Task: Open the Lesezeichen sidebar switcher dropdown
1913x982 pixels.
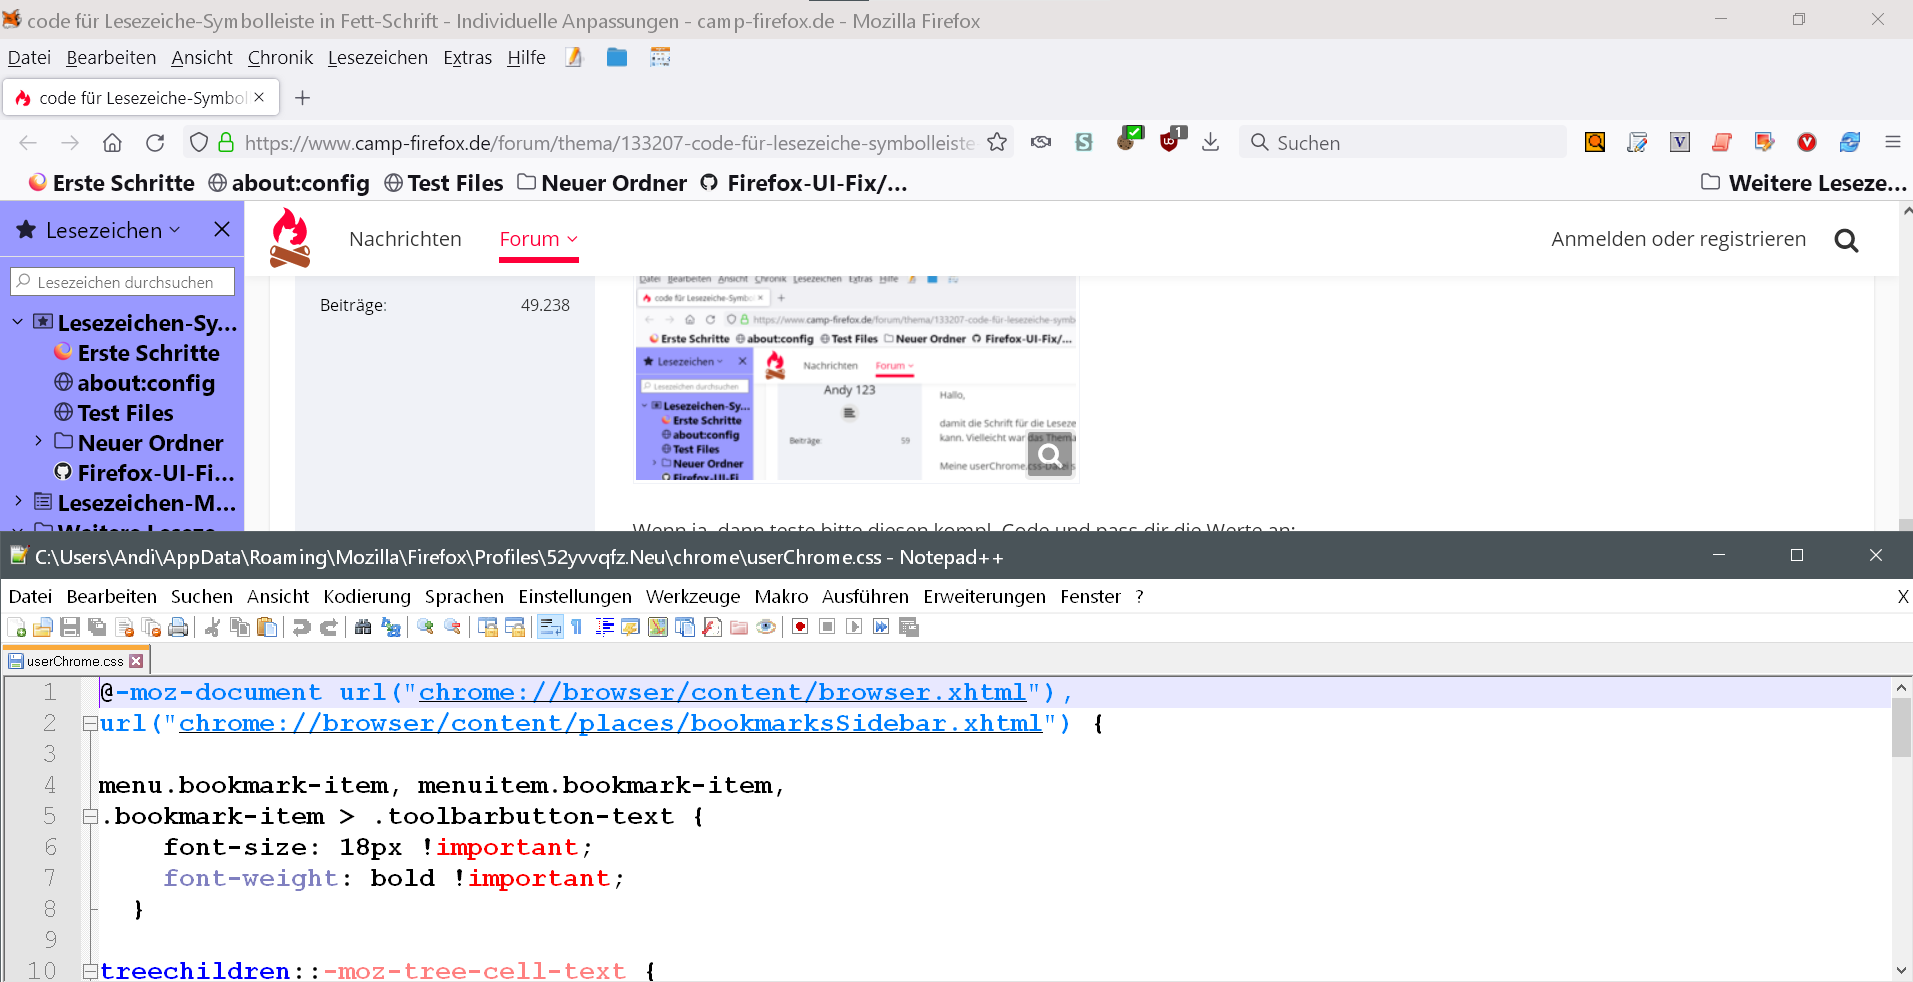Action: (112, 230)
